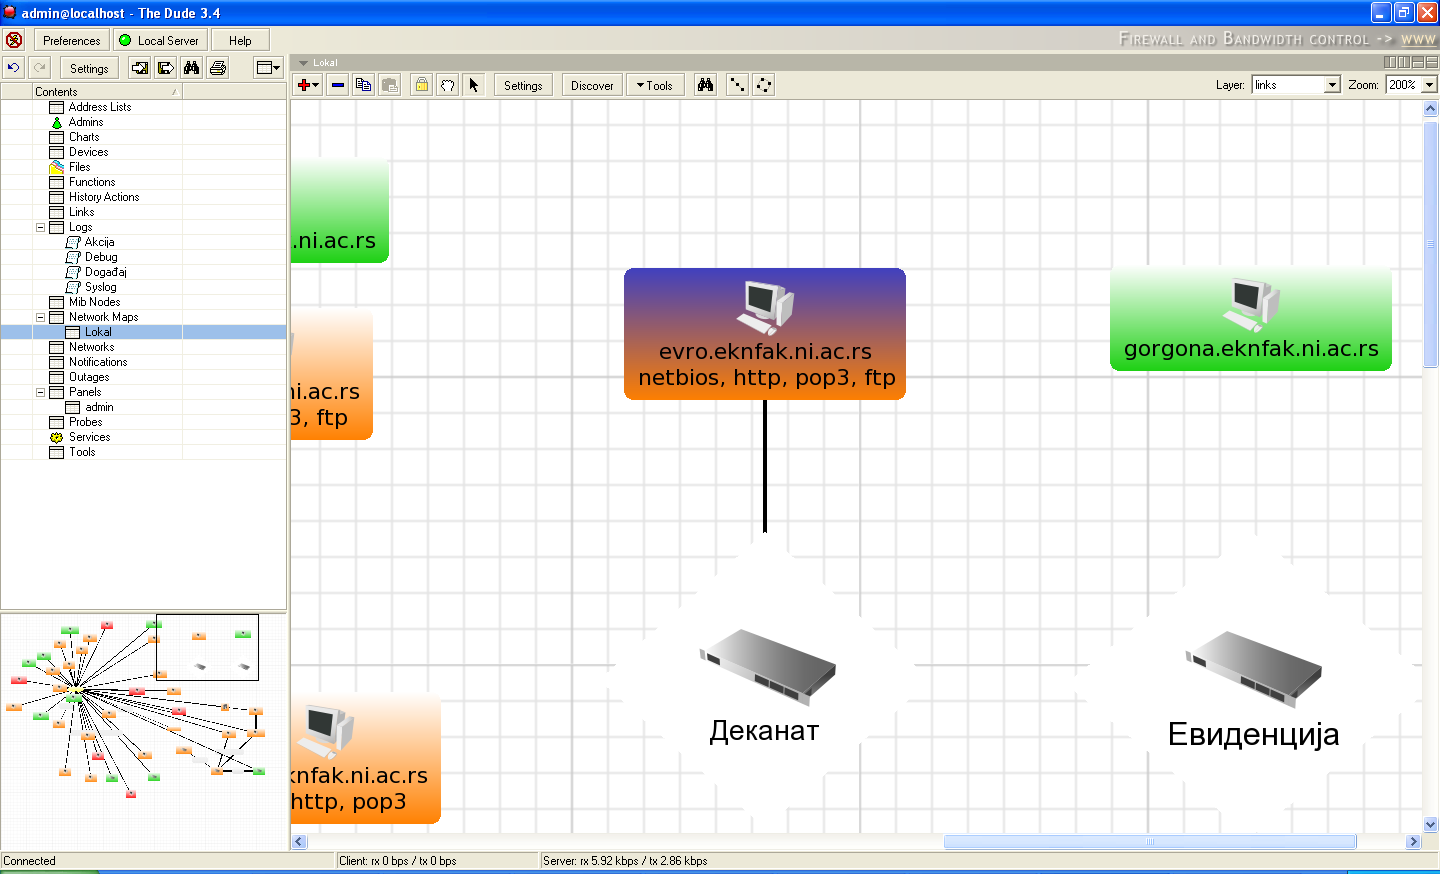Open History Actions in contents tree

(x=104, y=197)
